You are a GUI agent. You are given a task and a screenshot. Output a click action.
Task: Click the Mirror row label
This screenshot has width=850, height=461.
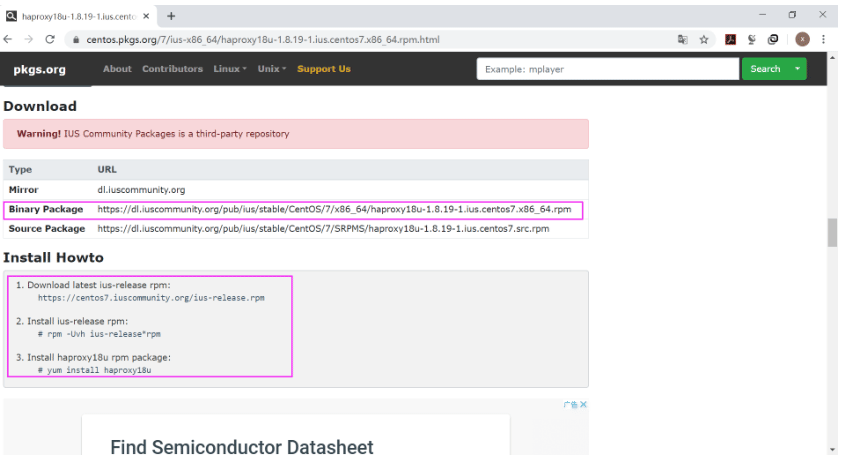click(x=23, y=190)
